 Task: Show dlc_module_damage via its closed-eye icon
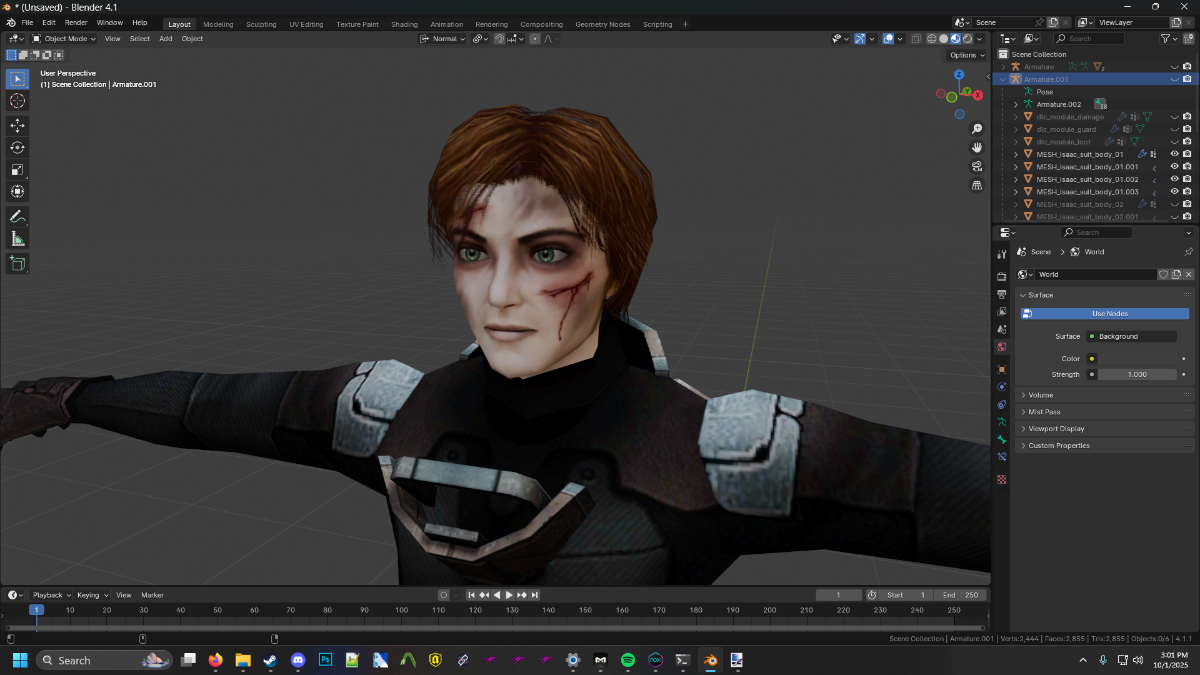(x=1174, y=117)
